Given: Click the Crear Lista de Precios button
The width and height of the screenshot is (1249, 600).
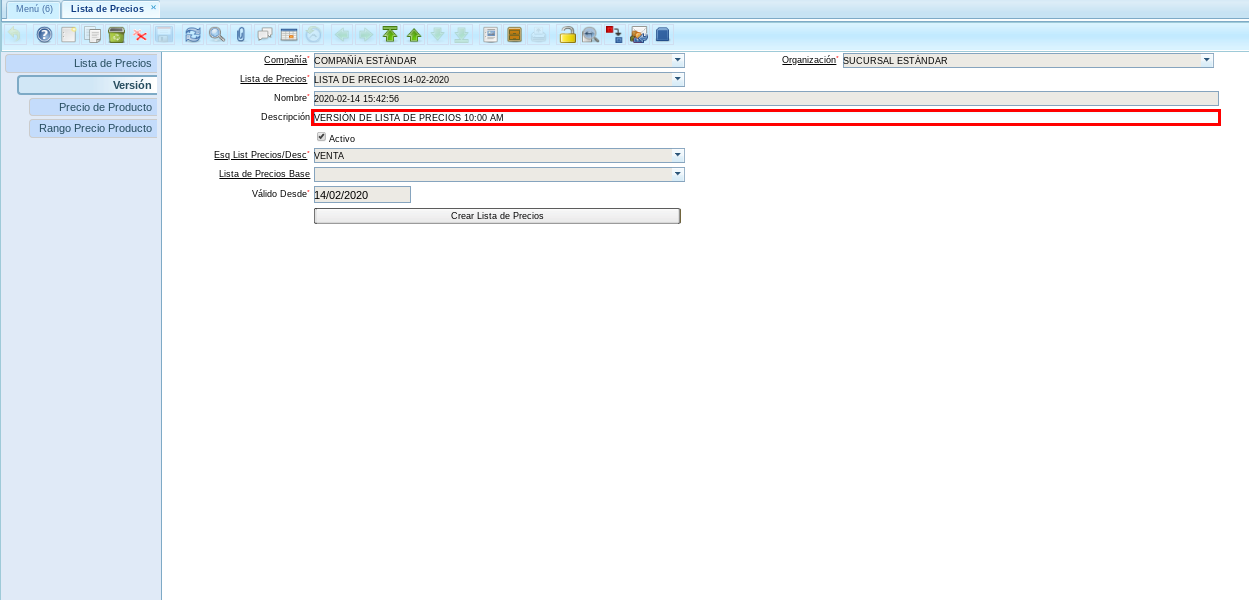Looking at the screenshot, I should [x=497, y=216].
